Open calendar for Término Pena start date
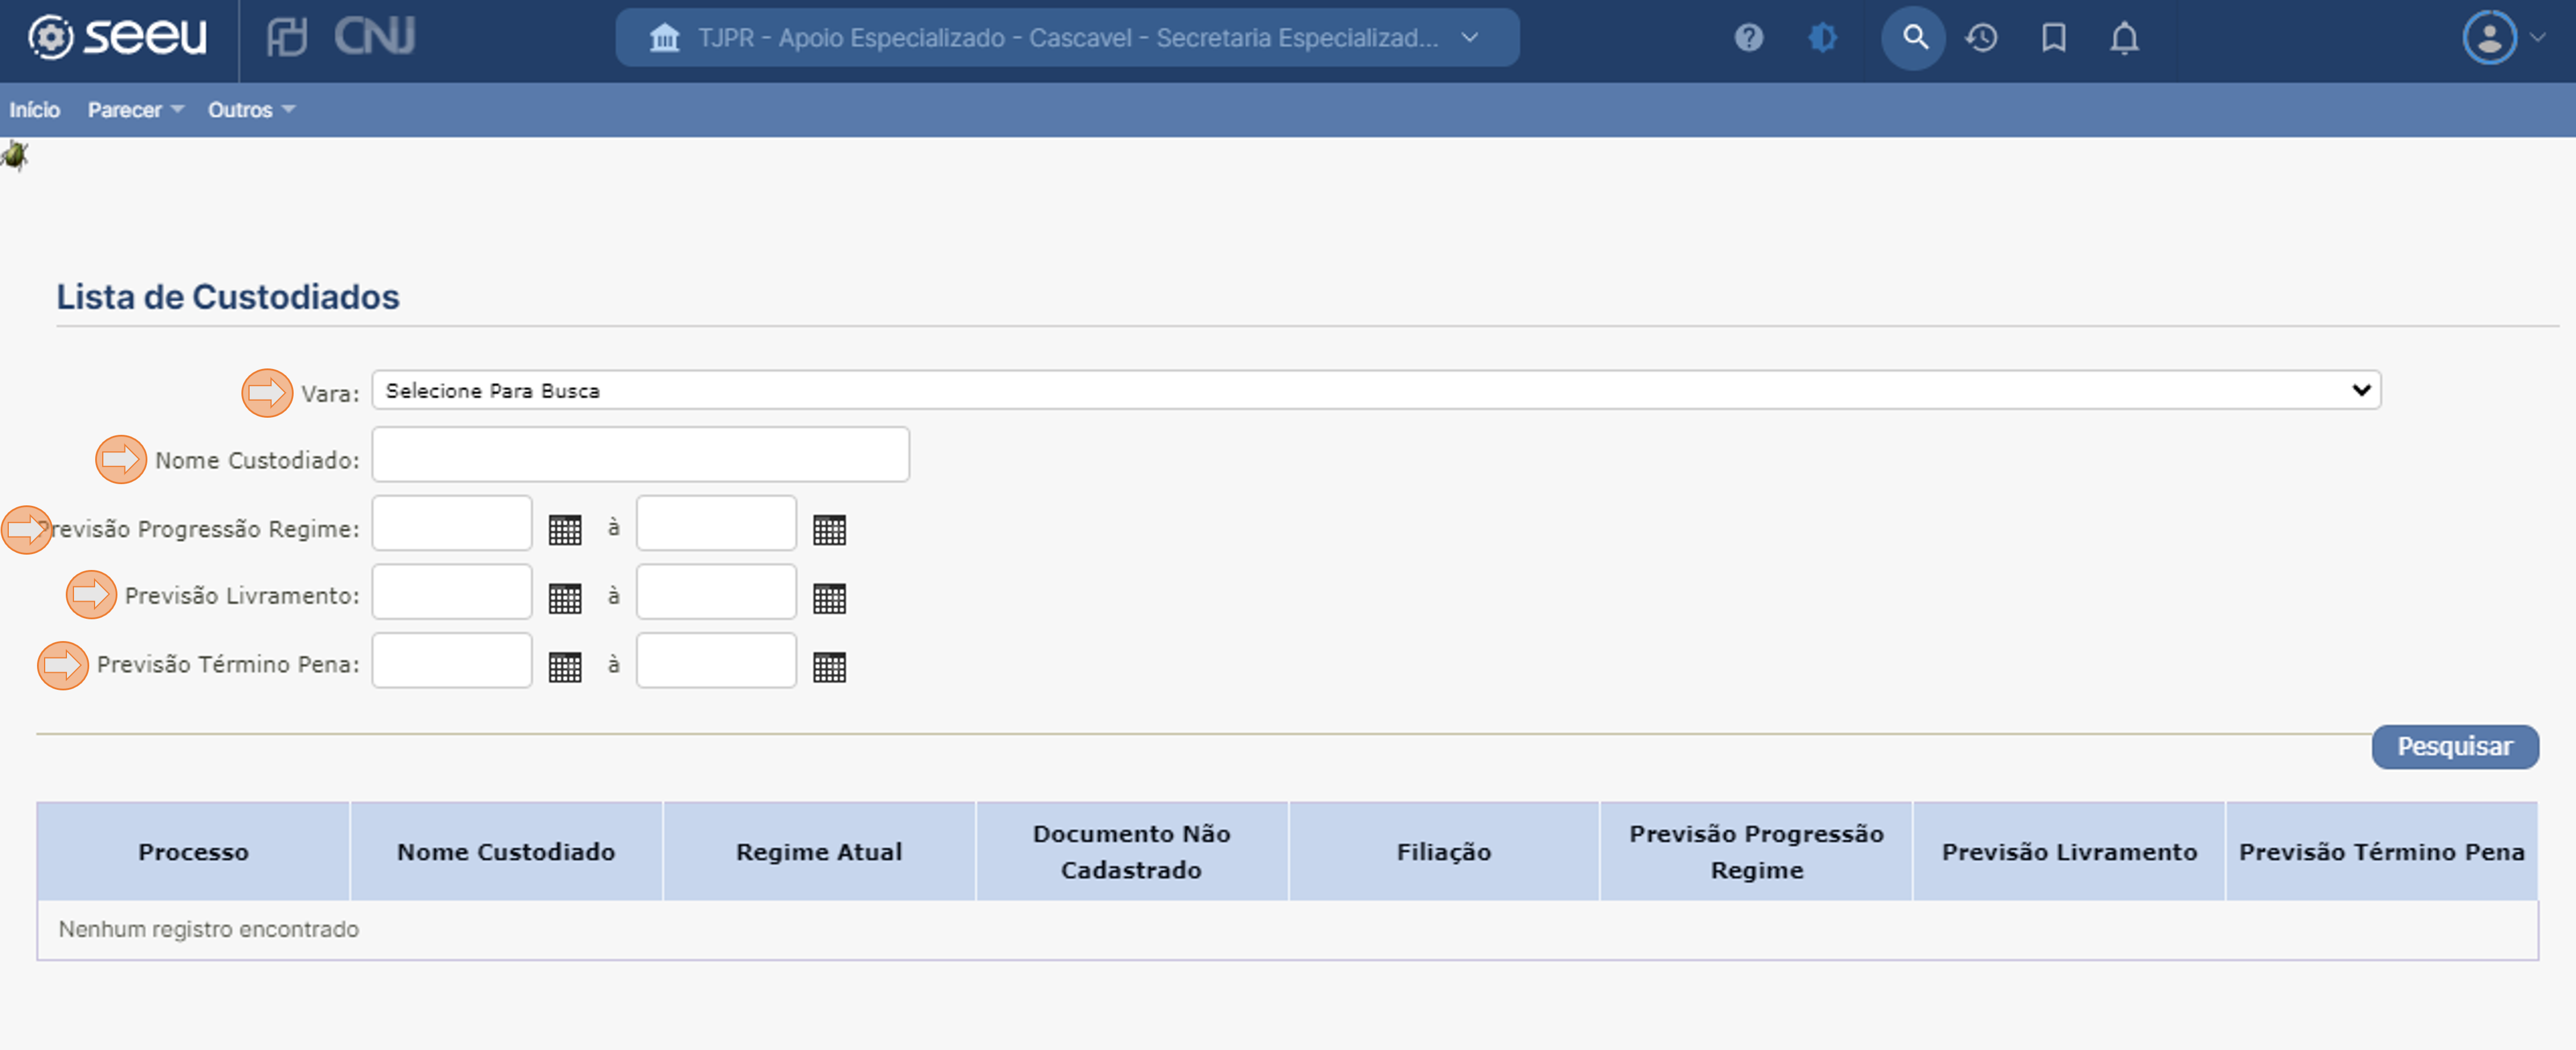Screen dimensions: 2576x1050 tap(565, 666)
